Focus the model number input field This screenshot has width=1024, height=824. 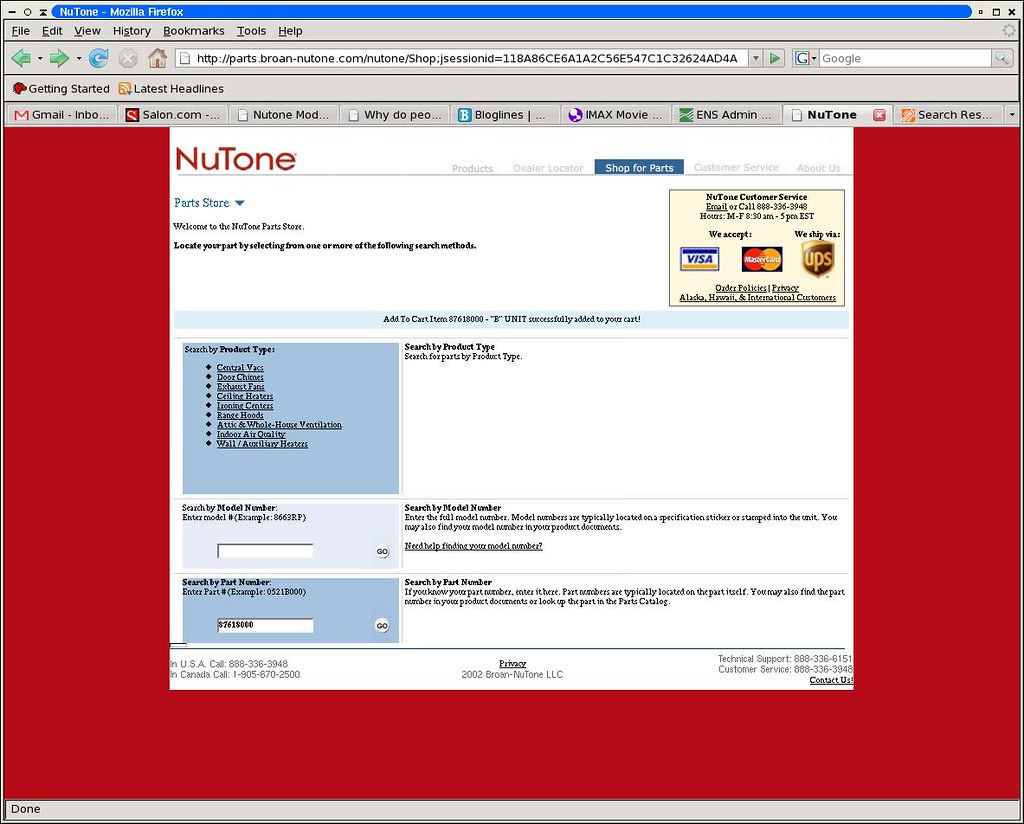(x=265, y=551)
